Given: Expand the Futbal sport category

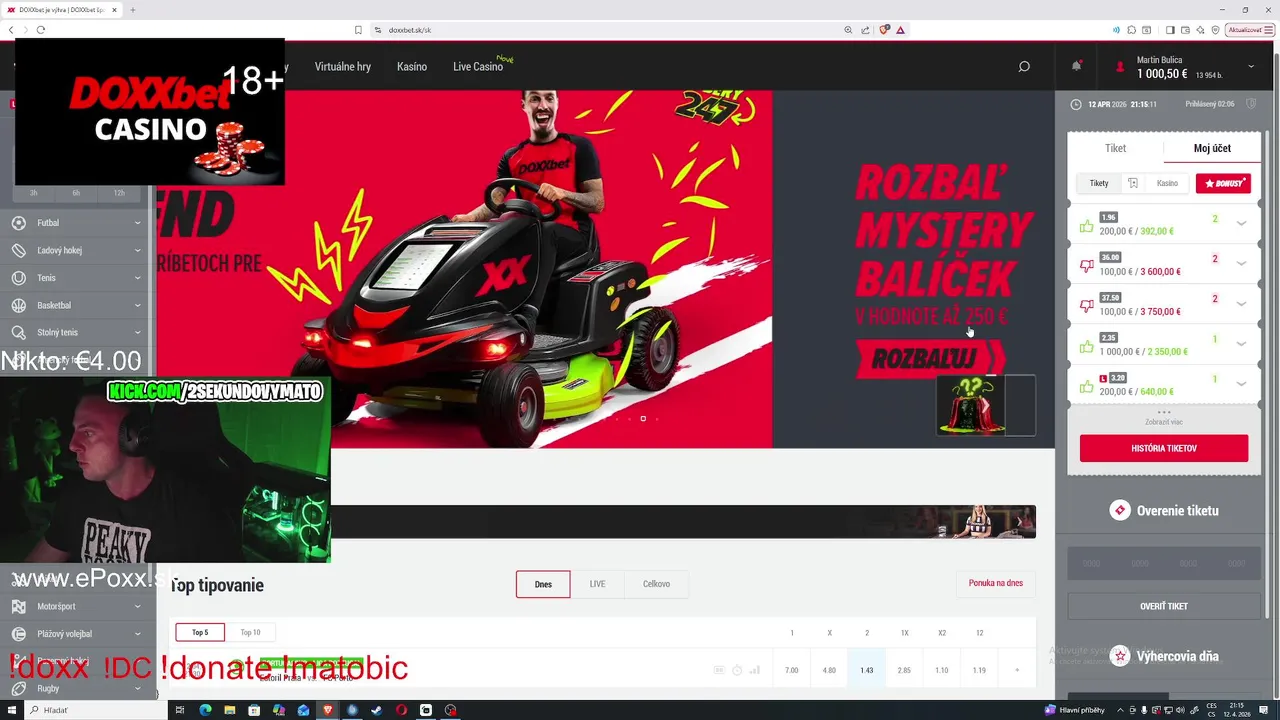Looking at the screenshot, I should [76, 223].
